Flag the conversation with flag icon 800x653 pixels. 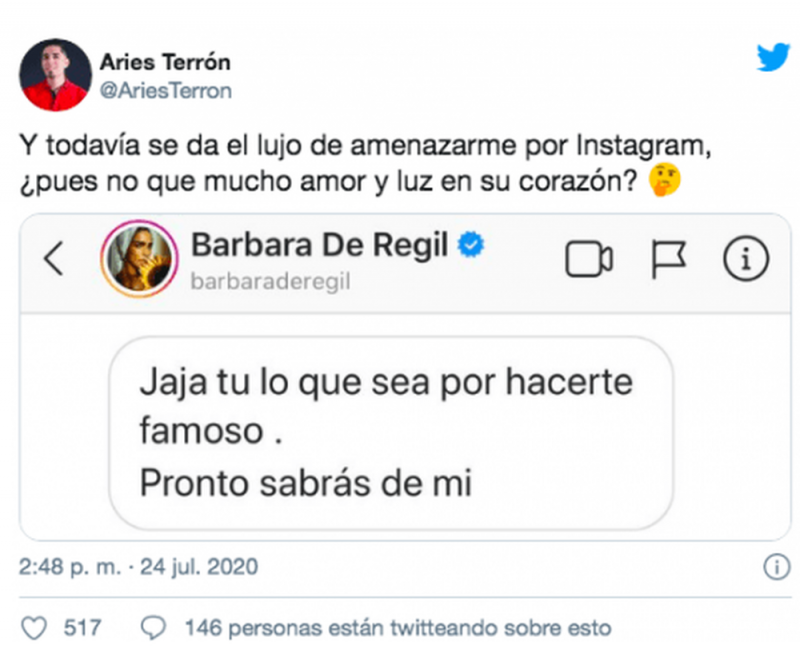[x=668, y=259]
